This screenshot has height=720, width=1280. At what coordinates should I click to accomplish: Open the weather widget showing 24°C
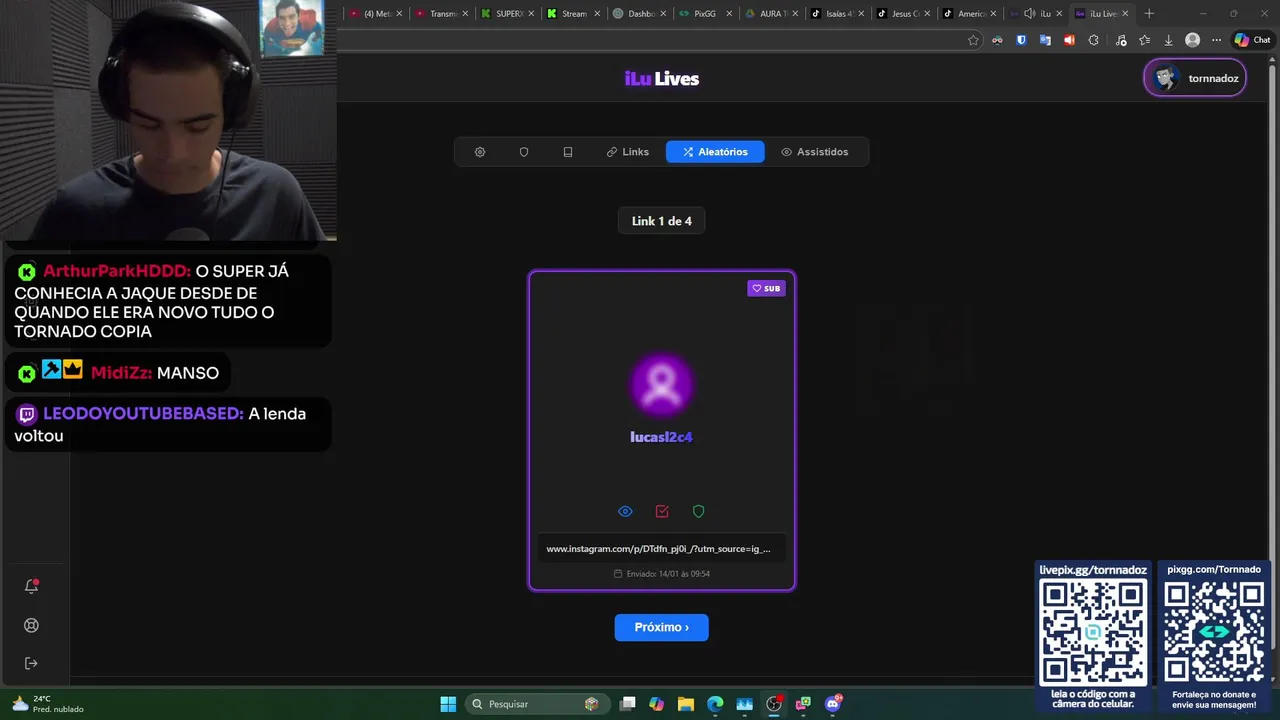click(47, 704)
